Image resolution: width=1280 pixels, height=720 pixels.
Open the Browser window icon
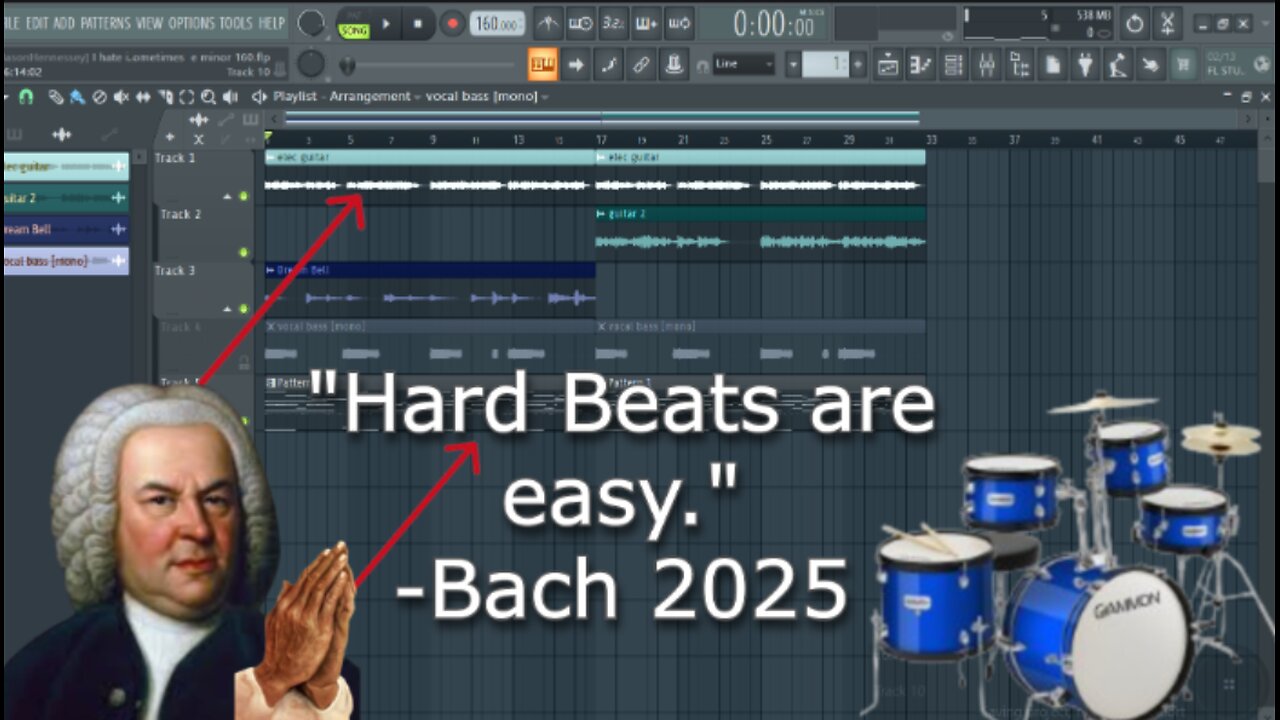click(x=1019, y=65)
